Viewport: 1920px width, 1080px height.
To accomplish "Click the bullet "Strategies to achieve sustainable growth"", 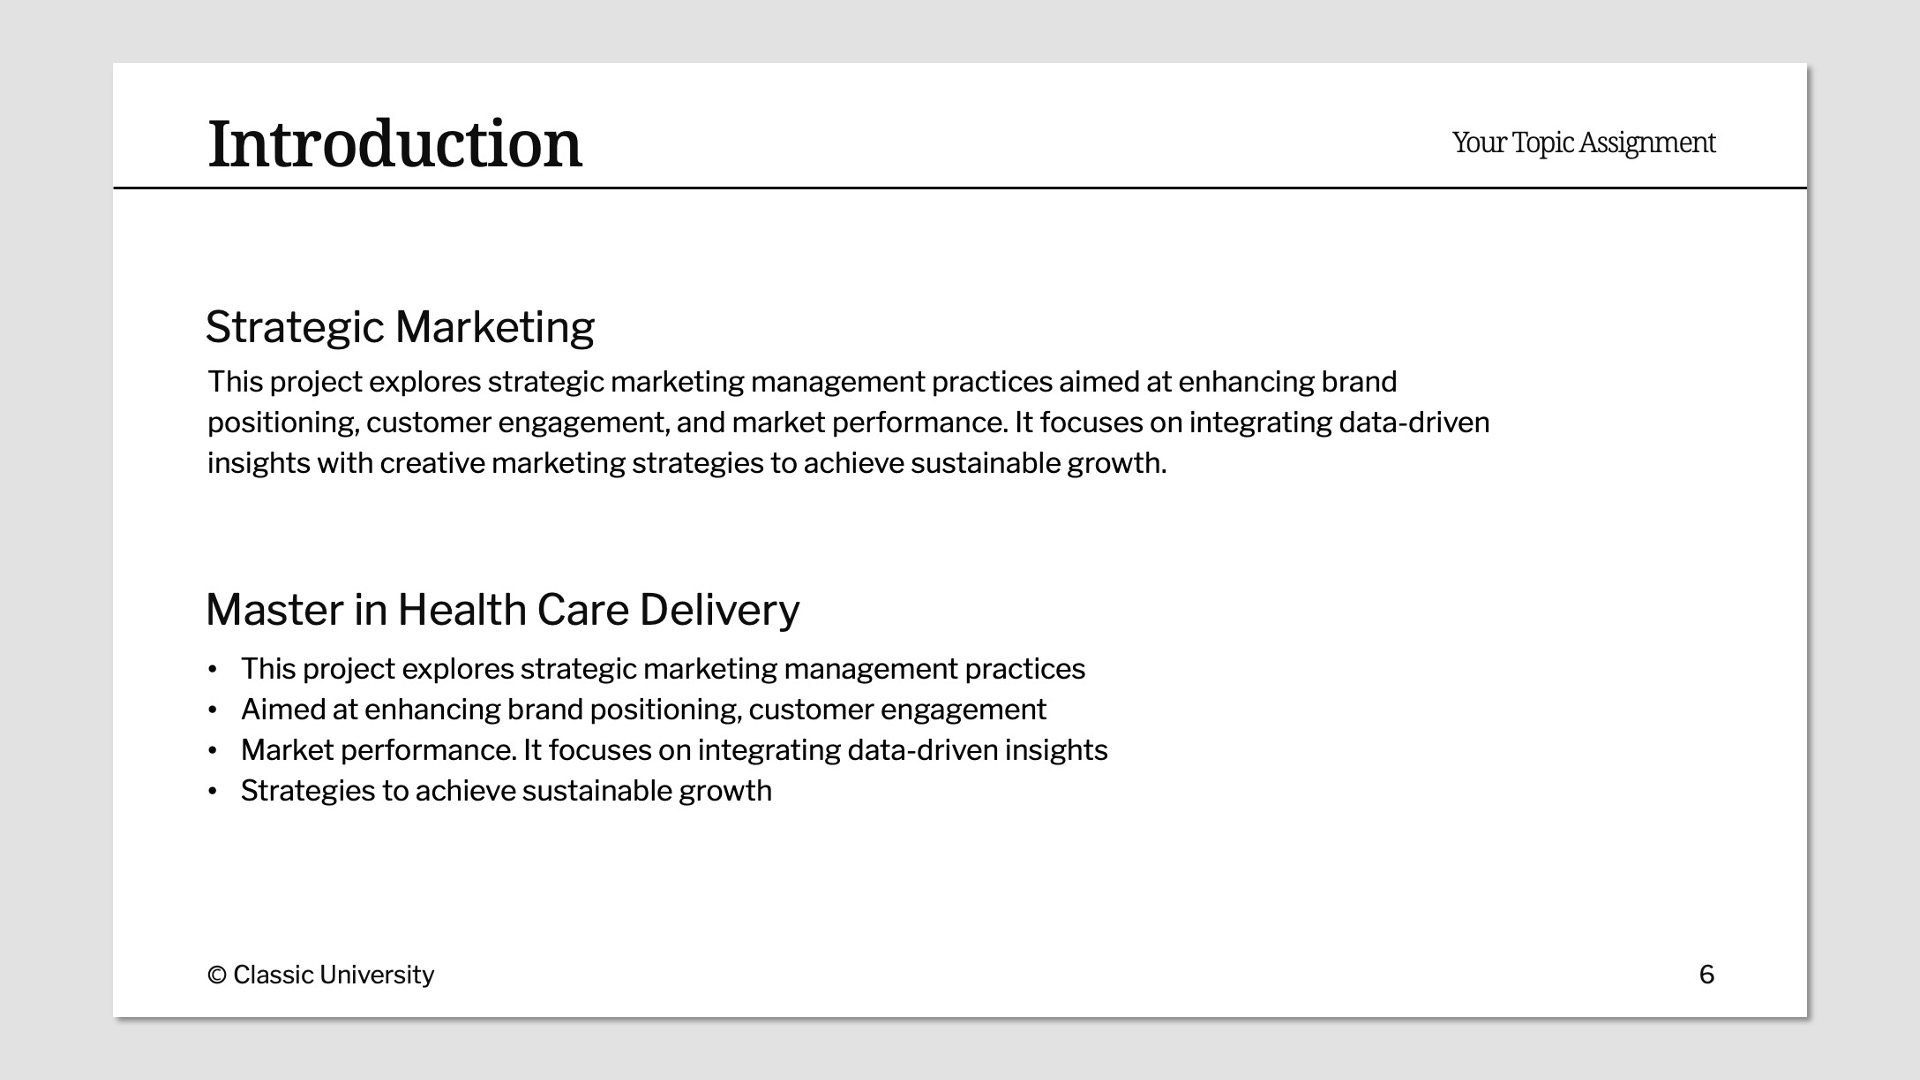I will [506, 791].
